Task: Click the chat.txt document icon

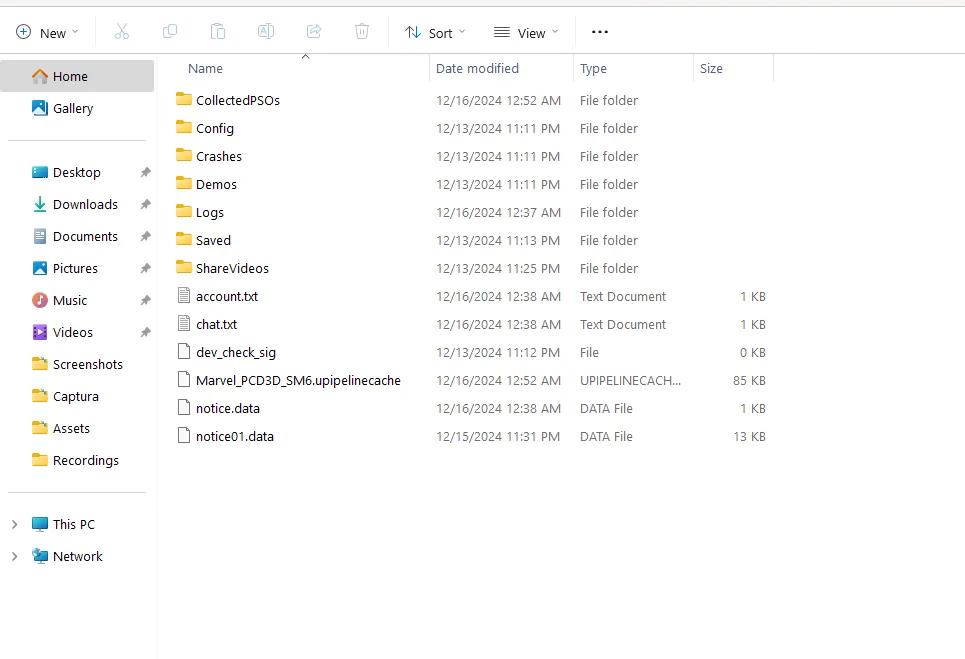Action: [x=183, y=323]
